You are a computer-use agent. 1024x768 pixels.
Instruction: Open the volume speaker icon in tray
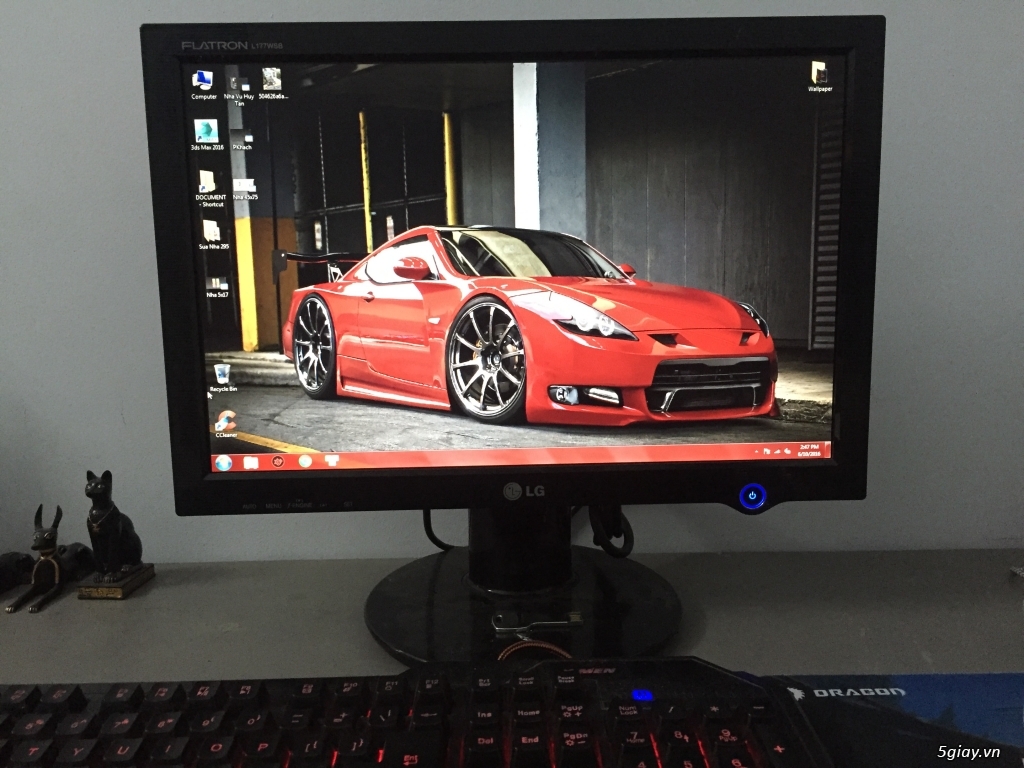click(788, 449)
